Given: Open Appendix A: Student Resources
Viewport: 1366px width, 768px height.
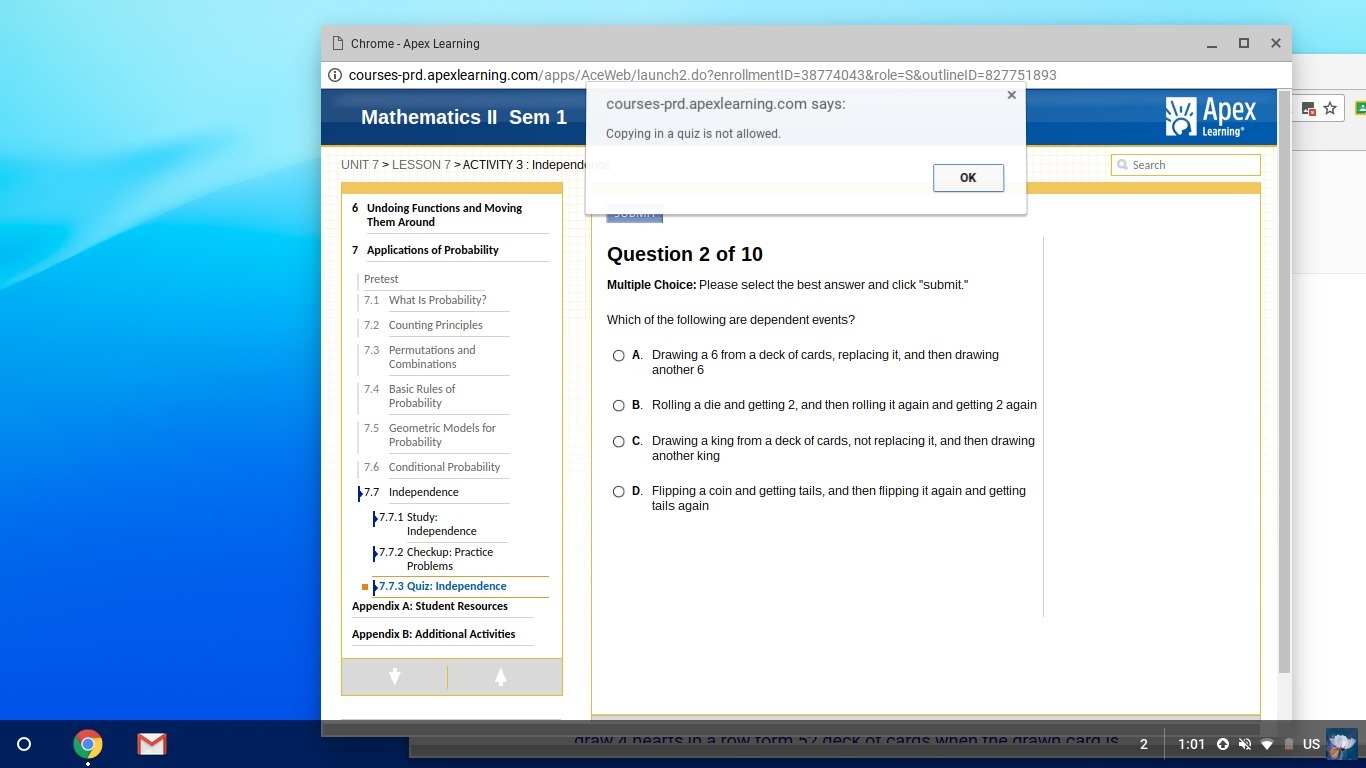Looking at the screenshot, I should pyautogui.click(x=430, y=606).
